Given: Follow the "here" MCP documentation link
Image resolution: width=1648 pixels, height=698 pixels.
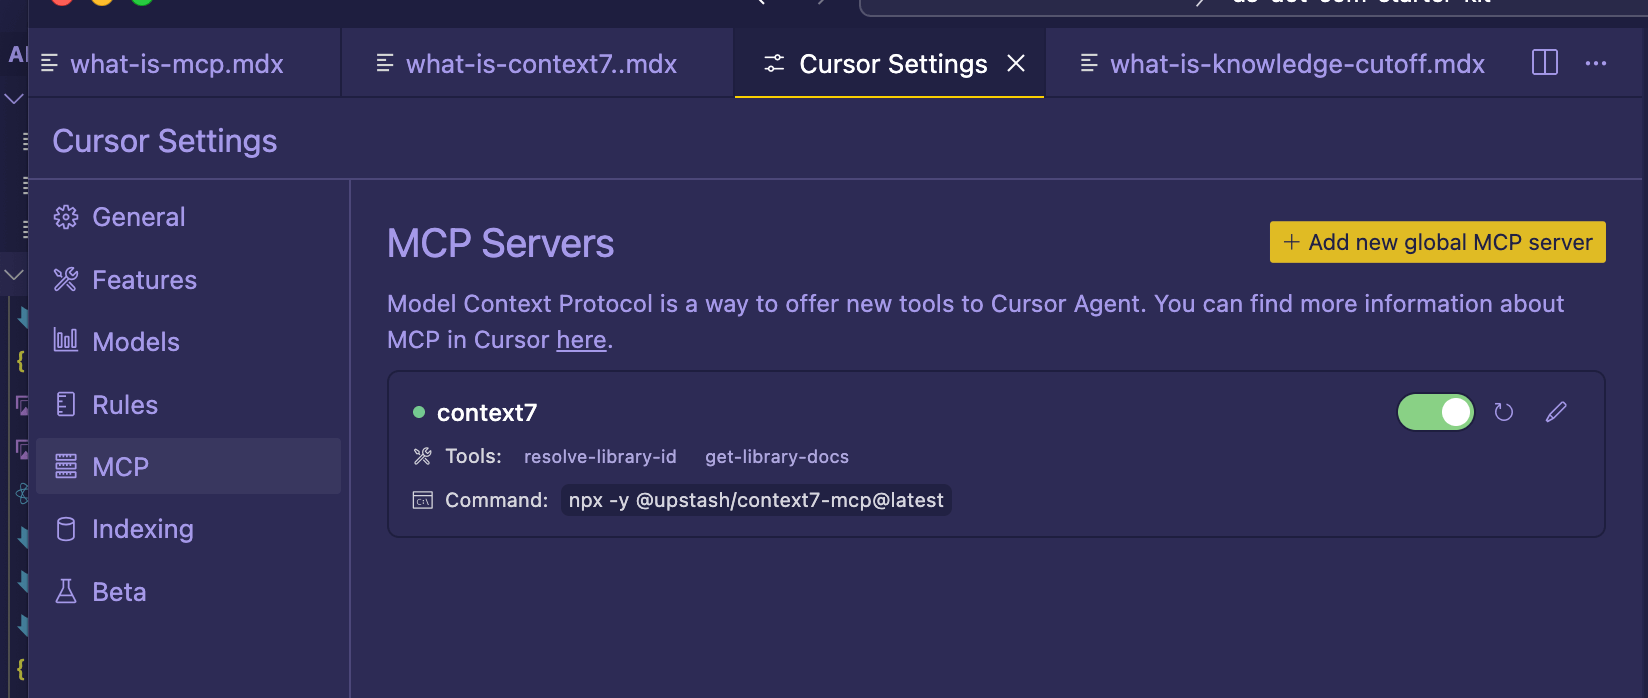Looking at the screenshot, I should pyautogui.click(x=581, y=340).
